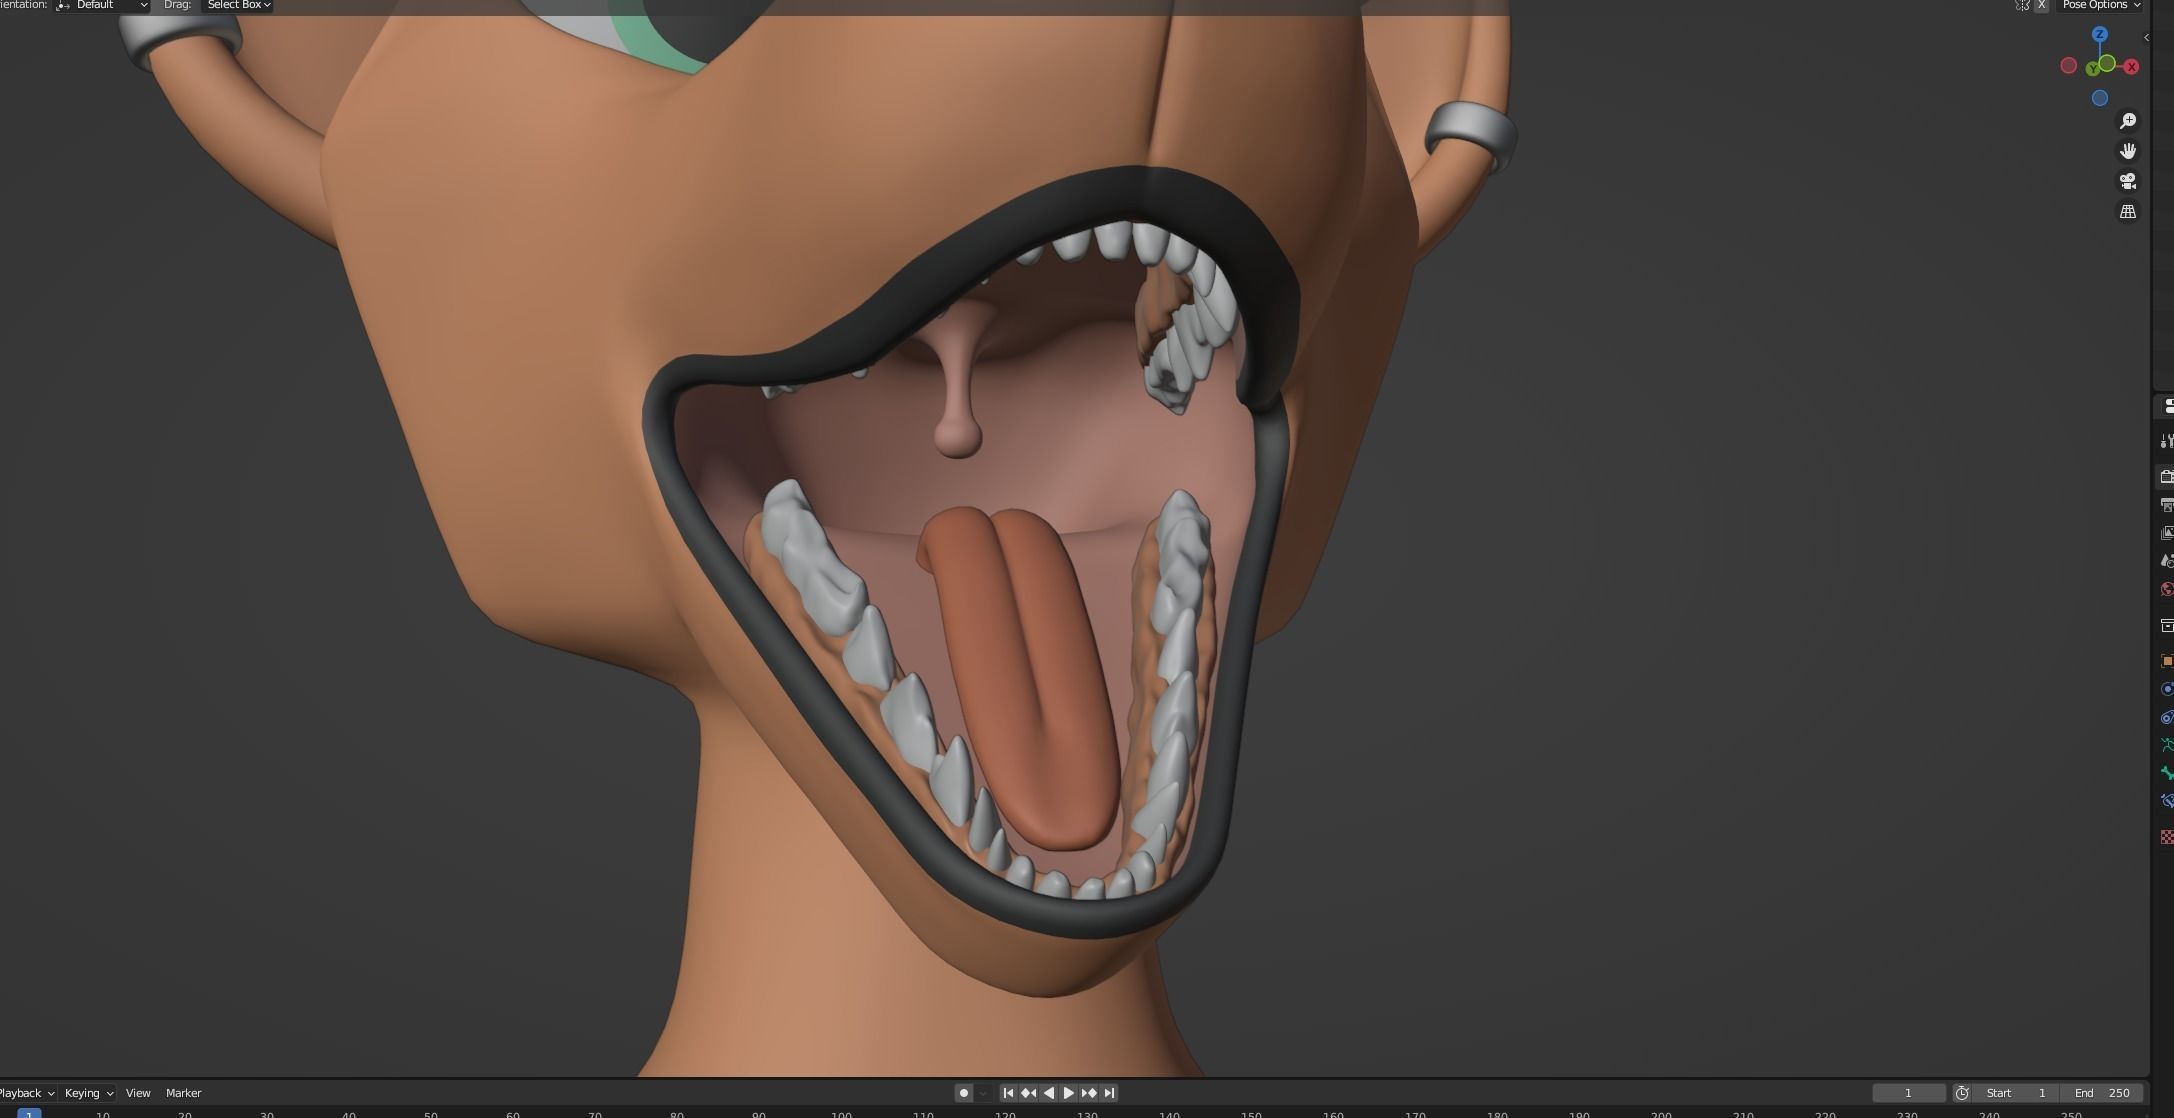Viewport: 2174px width, 1118px height.
Task: Open the Tool properties tab
Action: 2166,441
